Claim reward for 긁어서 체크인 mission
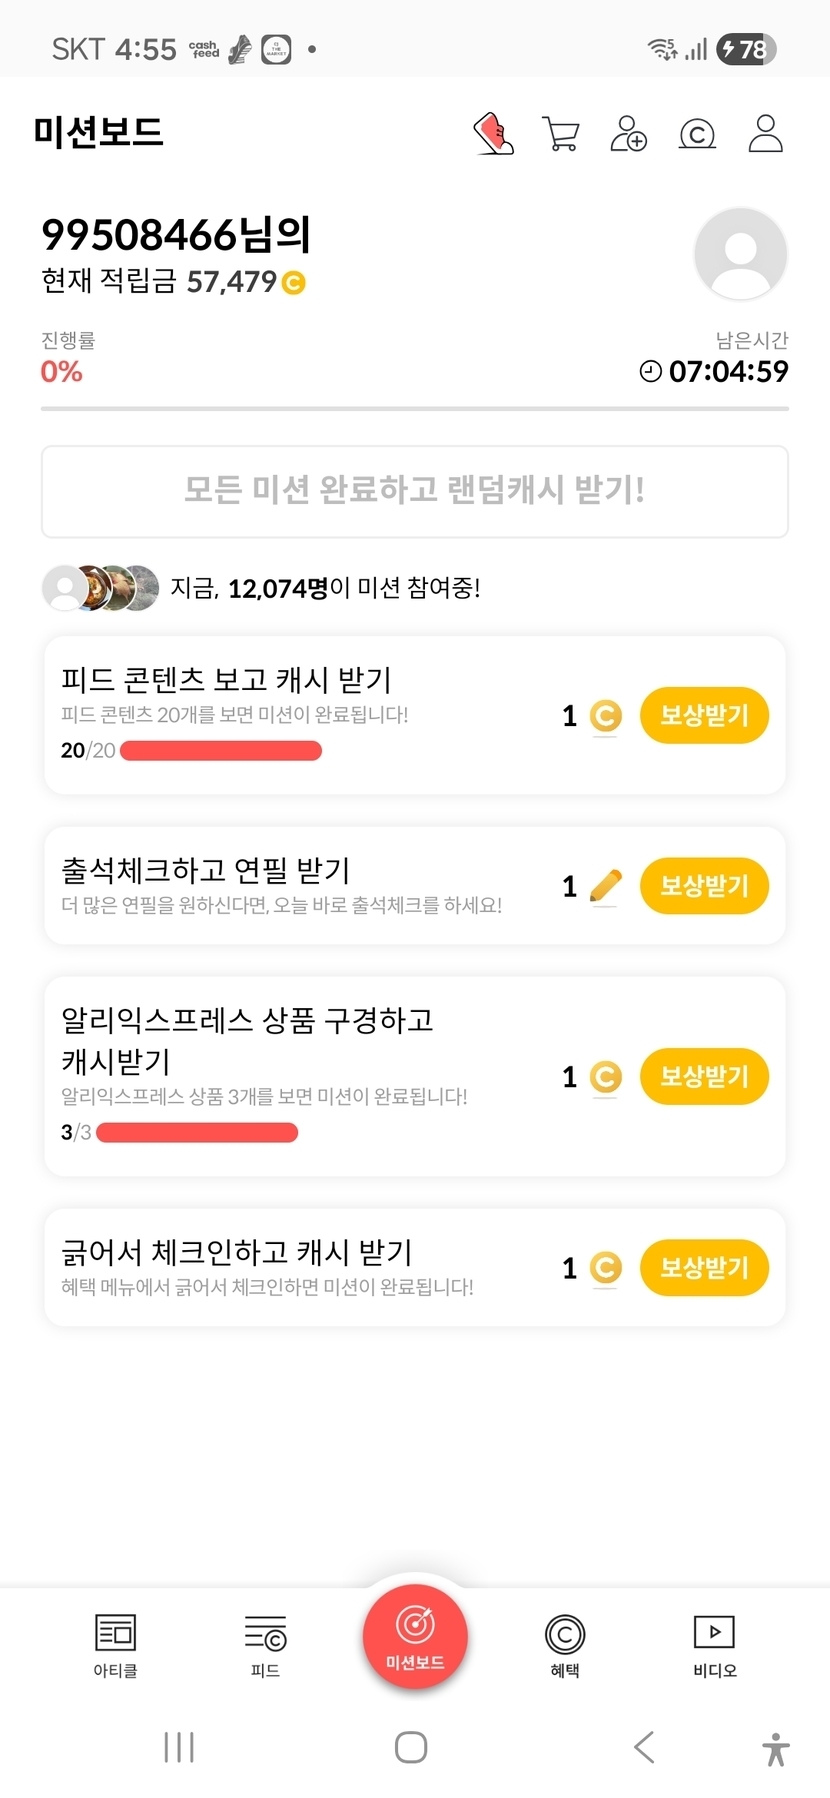This screenshot has width=830, height=1798. (x=704, y=1267)
